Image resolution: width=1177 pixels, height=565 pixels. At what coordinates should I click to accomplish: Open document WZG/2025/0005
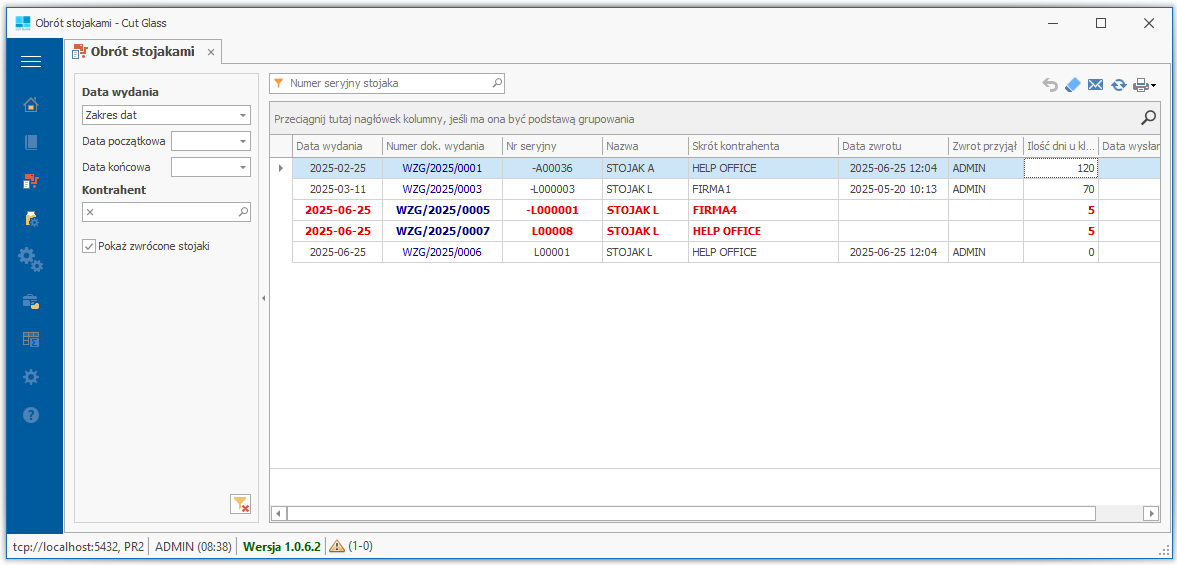click(442, 210)
